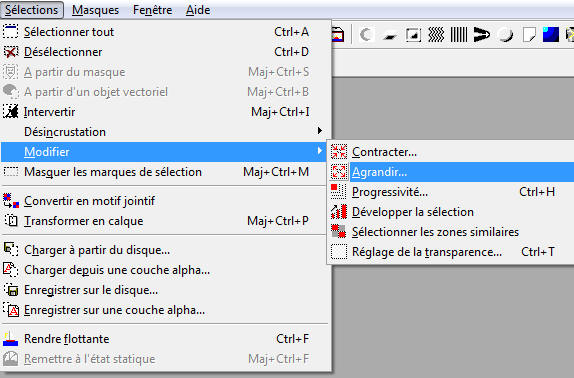Click the wavy lines filter toolbar icon

click(x=436, y=35)
